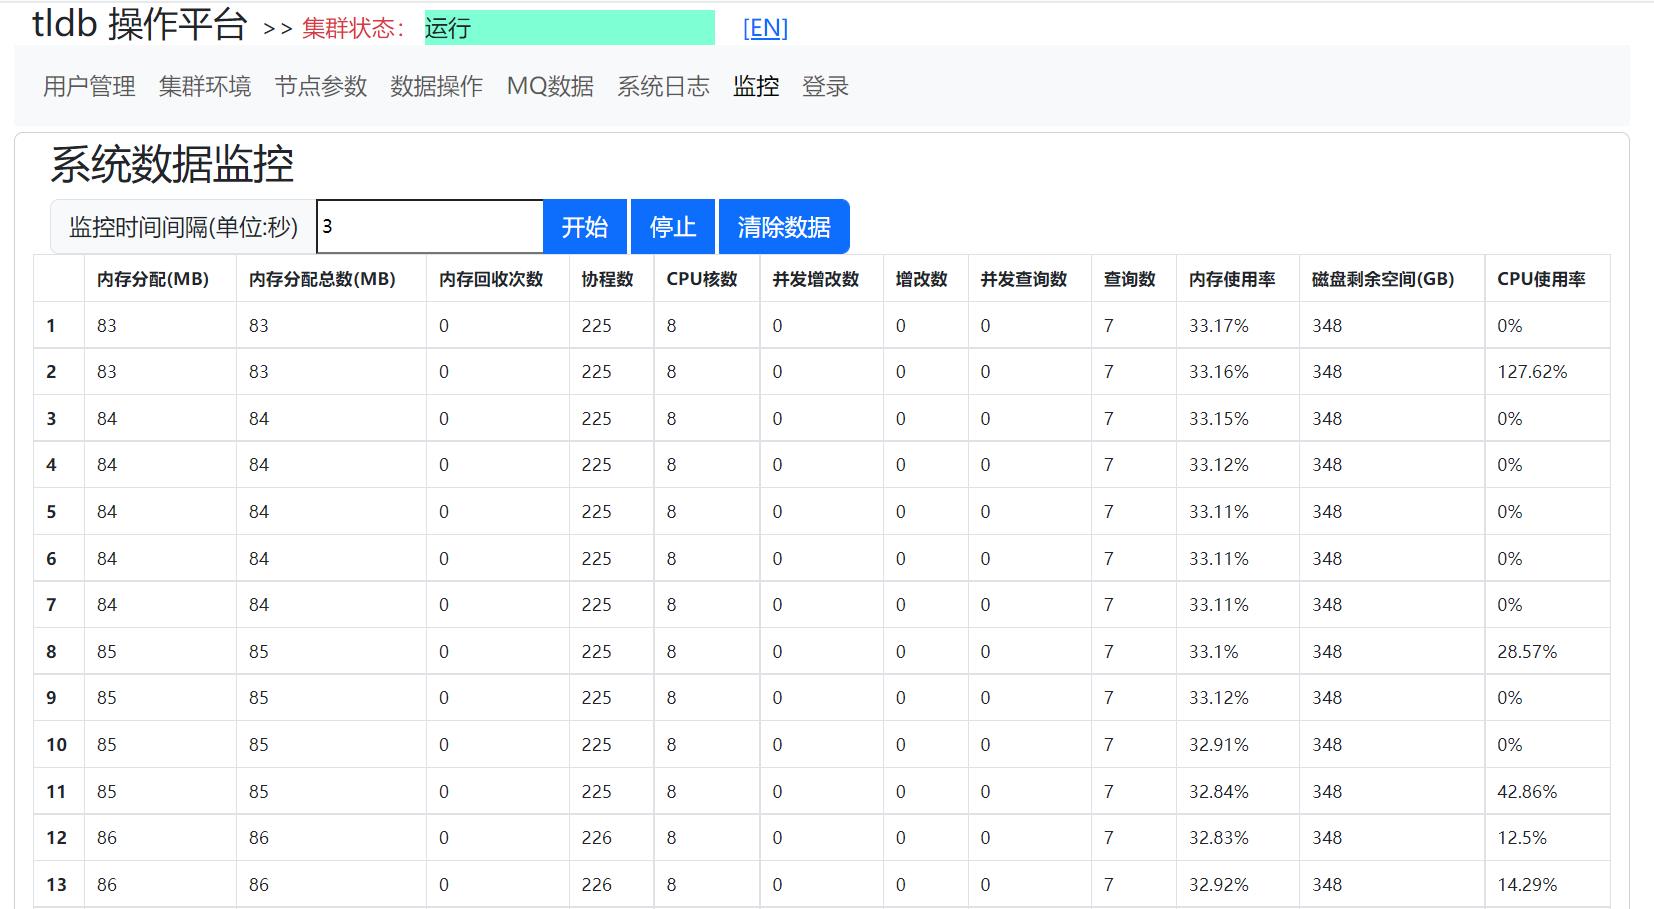Open the MQ数据 page
This screenshot has width=1654, height=909.
[550, 87]
